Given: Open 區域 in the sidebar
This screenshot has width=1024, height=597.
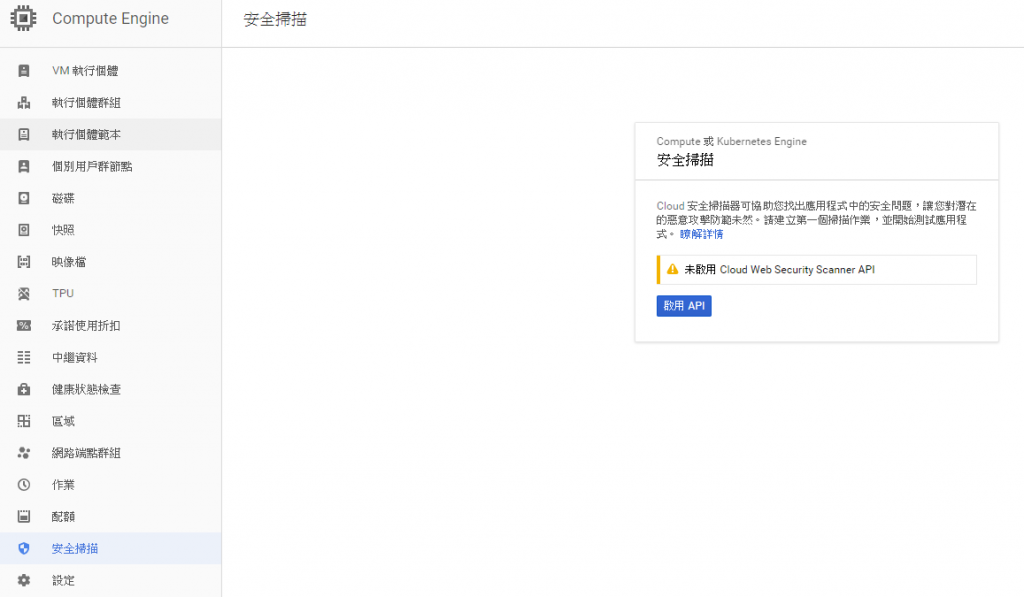Looking at the screenshot, I should point(63,421).
